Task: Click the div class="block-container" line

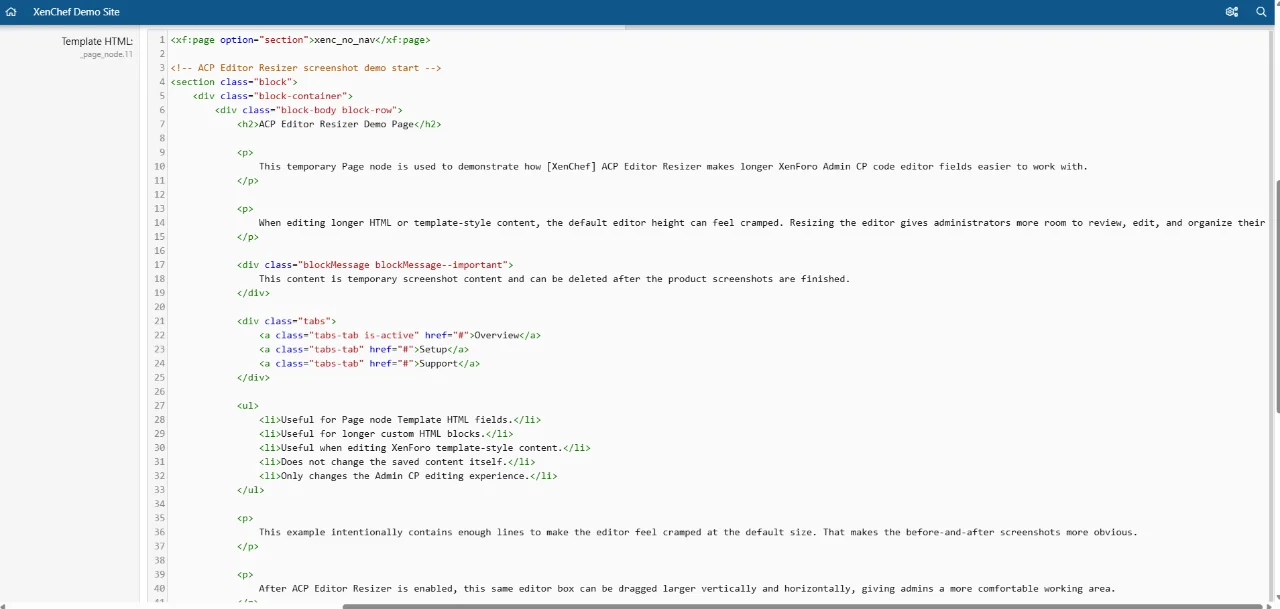Action: [x=273, y=96]
